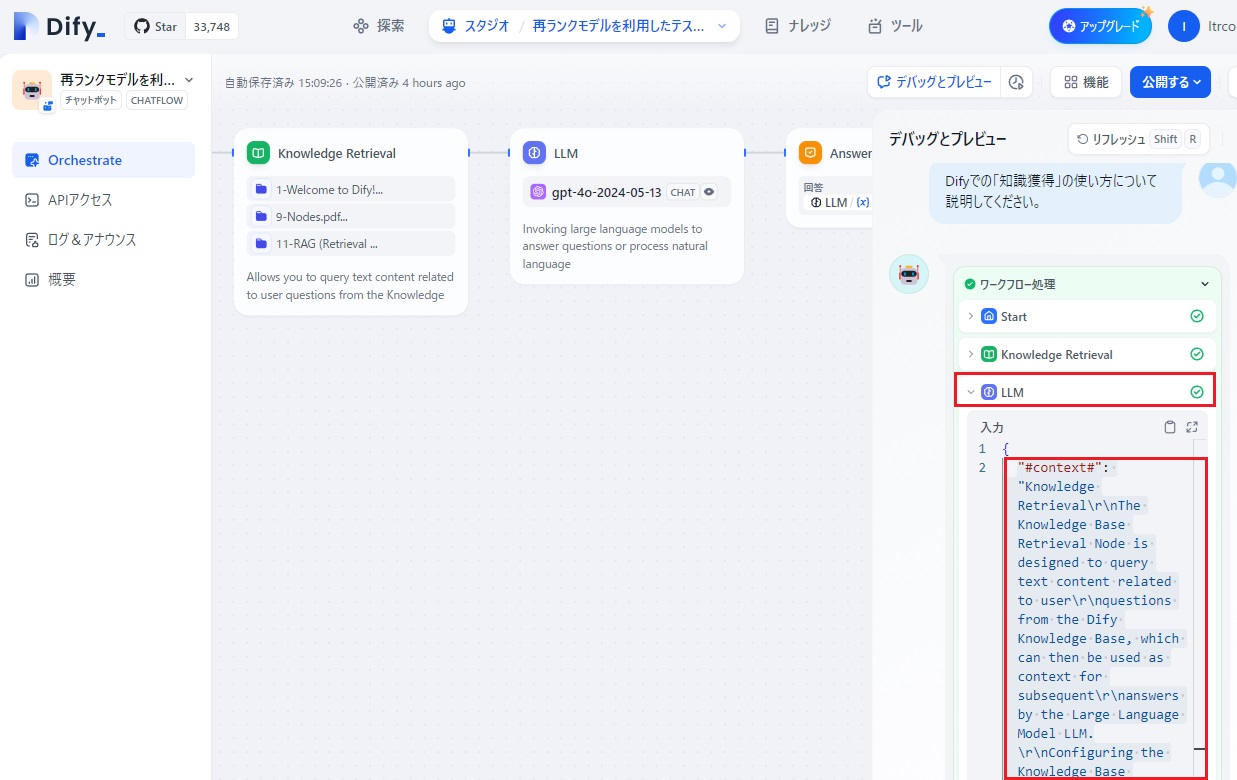Click the Start step home icon
The height and width of the screenshot is (780, 1237).
989,316
